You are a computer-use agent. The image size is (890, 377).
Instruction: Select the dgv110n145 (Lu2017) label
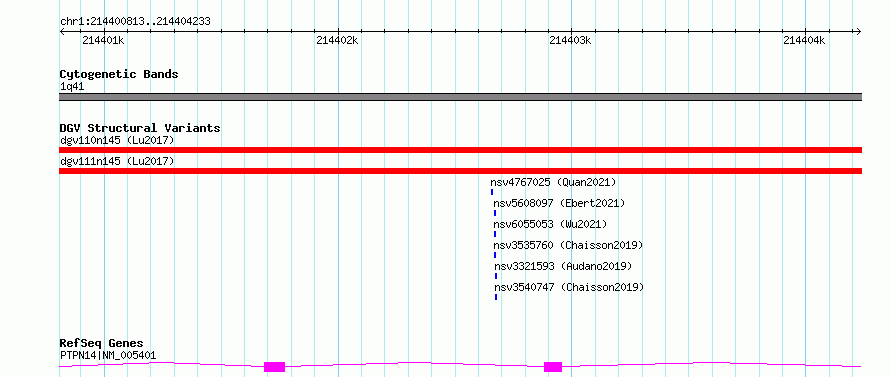click(x=117, y=140)
